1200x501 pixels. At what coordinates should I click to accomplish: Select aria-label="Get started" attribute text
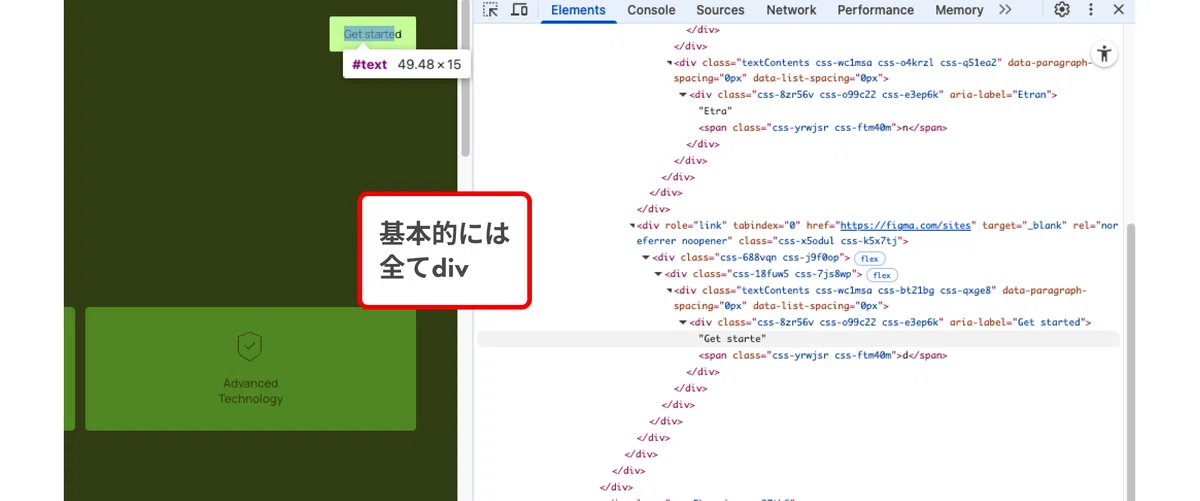point(1017,323)
